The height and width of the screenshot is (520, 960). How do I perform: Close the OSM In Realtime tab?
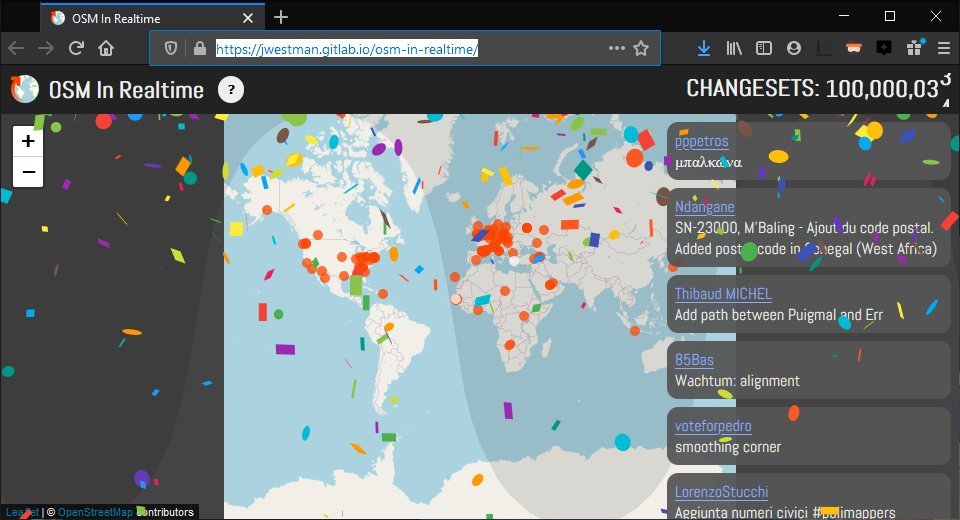point(248,18)
